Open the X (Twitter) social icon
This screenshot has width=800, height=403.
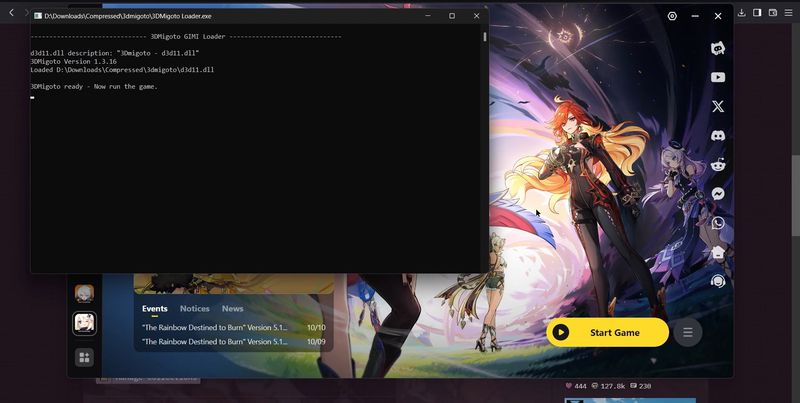(x=718, y=106)
